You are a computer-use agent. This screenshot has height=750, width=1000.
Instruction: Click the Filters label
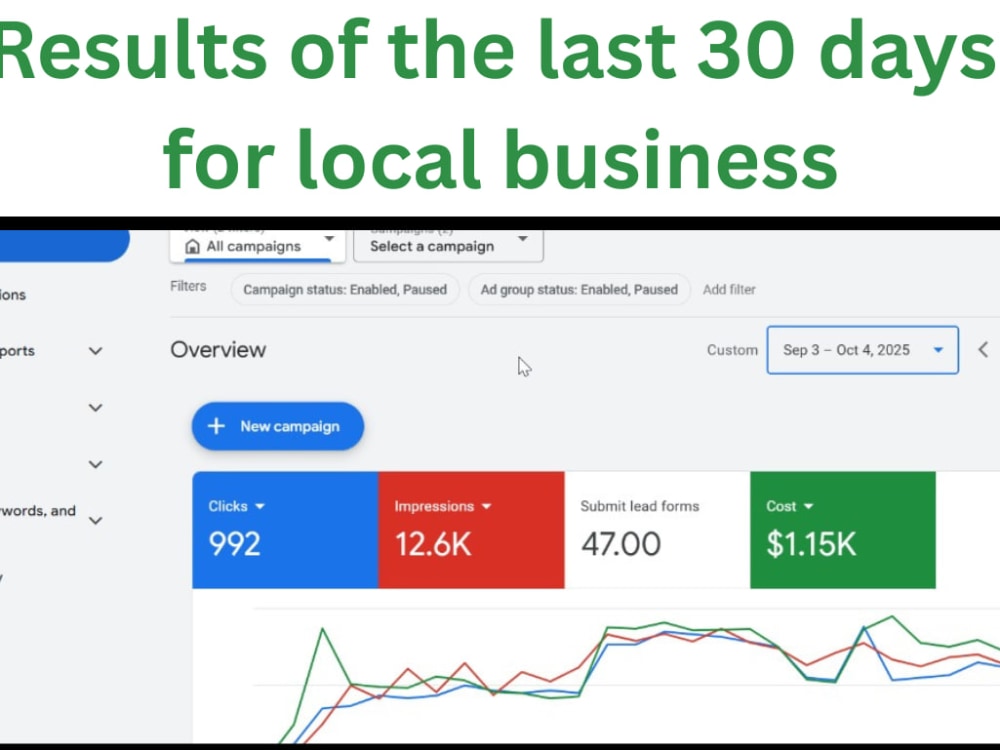[x=188, y=286]
